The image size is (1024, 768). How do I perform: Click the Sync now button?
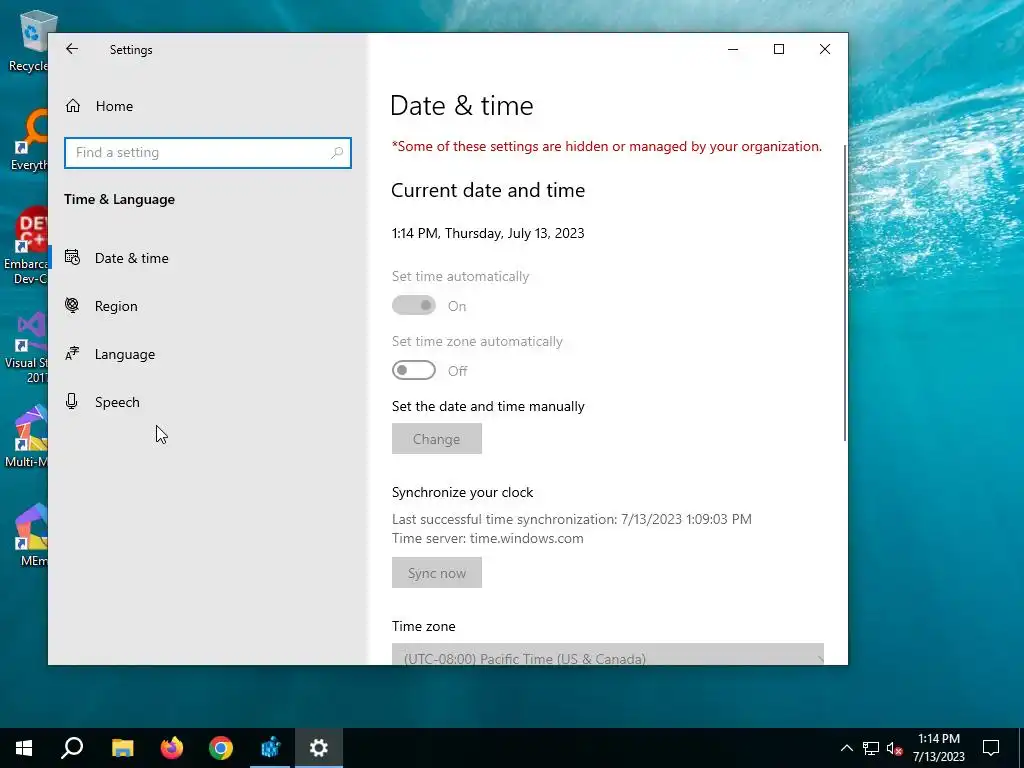(436, 573)
